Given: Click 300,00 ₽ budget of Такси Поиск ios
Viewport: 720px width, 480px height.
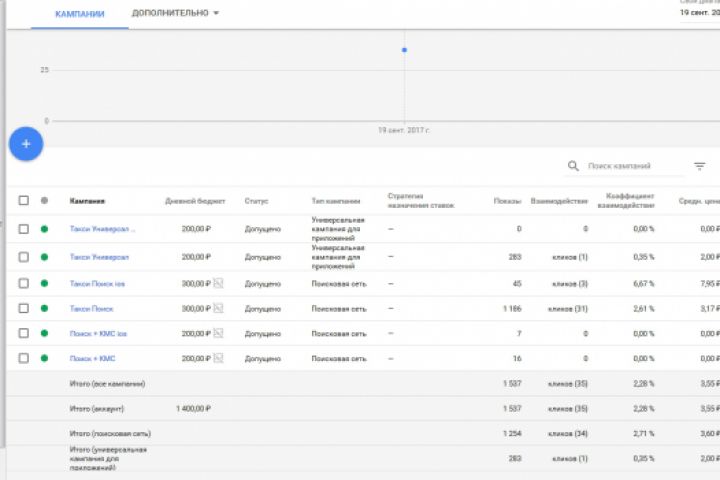Looking at the screenshot, I should (196, 284).
